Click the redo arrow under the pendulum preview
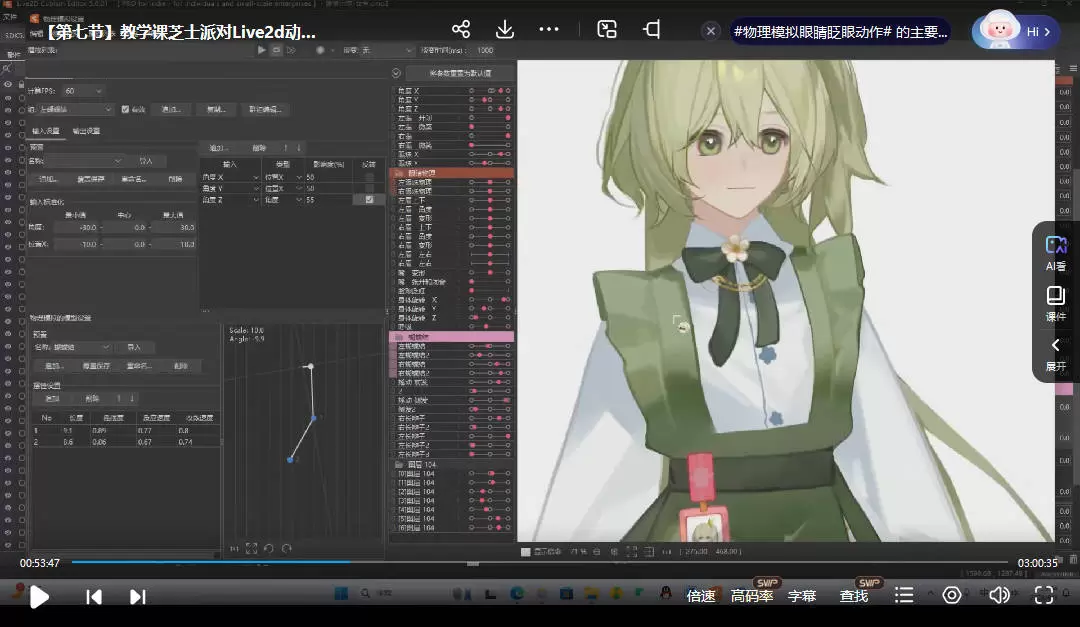This screenshot has height=627, width=1080. pos(287,548)
